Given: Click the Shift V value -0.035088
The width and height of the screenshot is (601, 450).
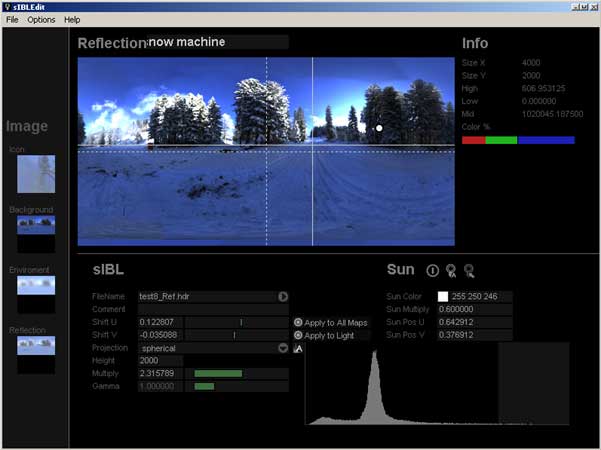Looking at the screenshot, I should pyautogui.click(x=160, y=335).
